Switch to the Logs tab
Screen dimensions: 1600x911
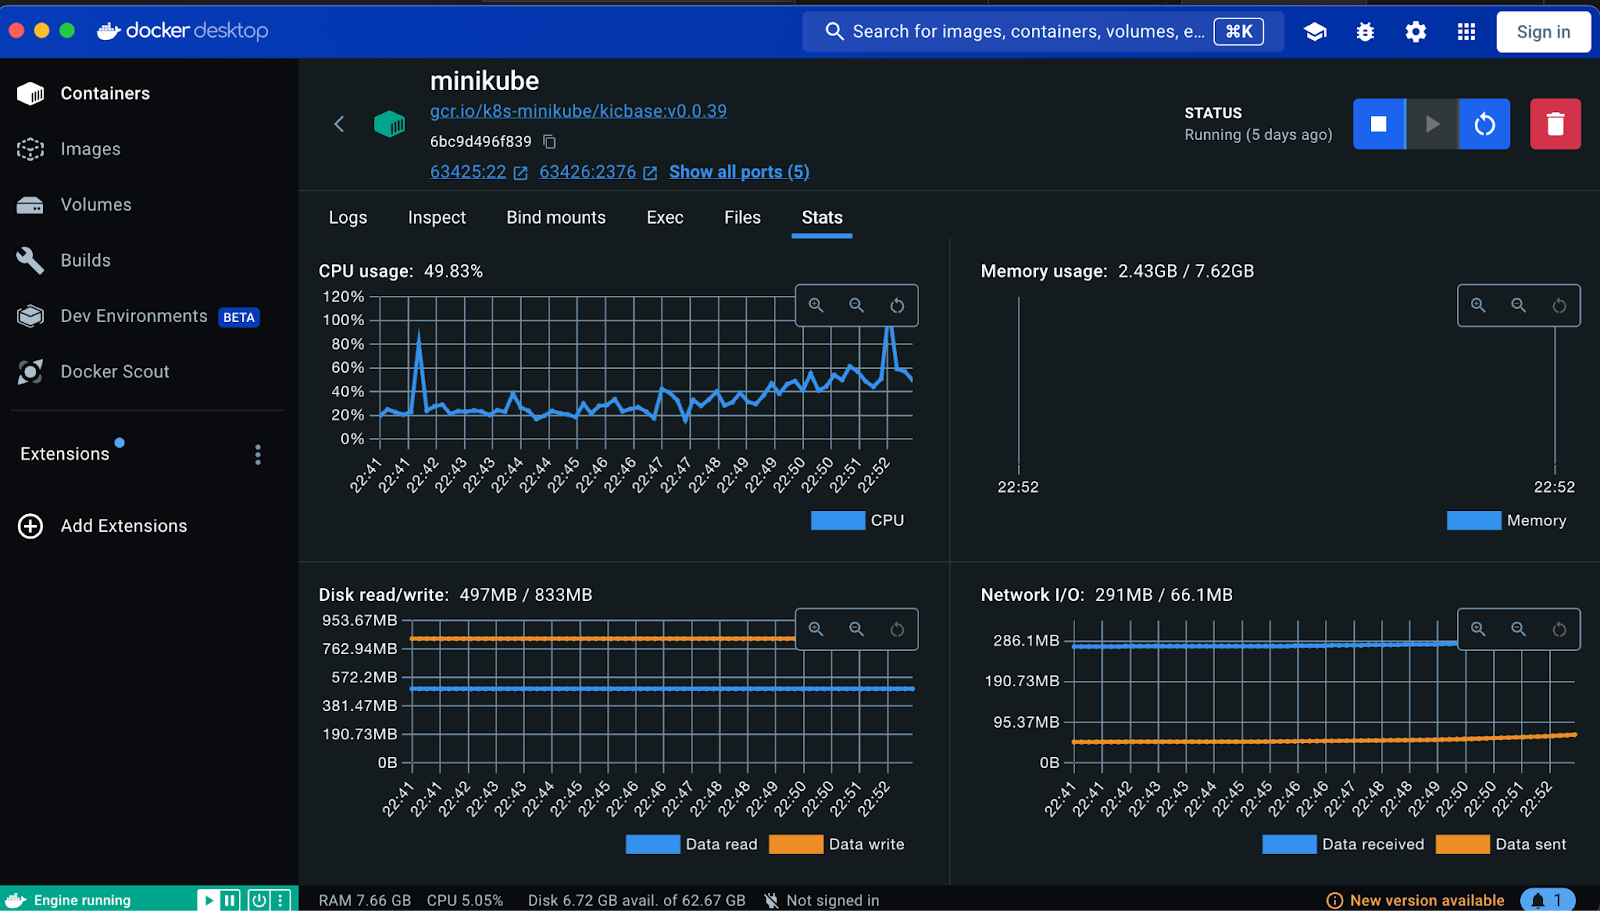pos(348,218)
